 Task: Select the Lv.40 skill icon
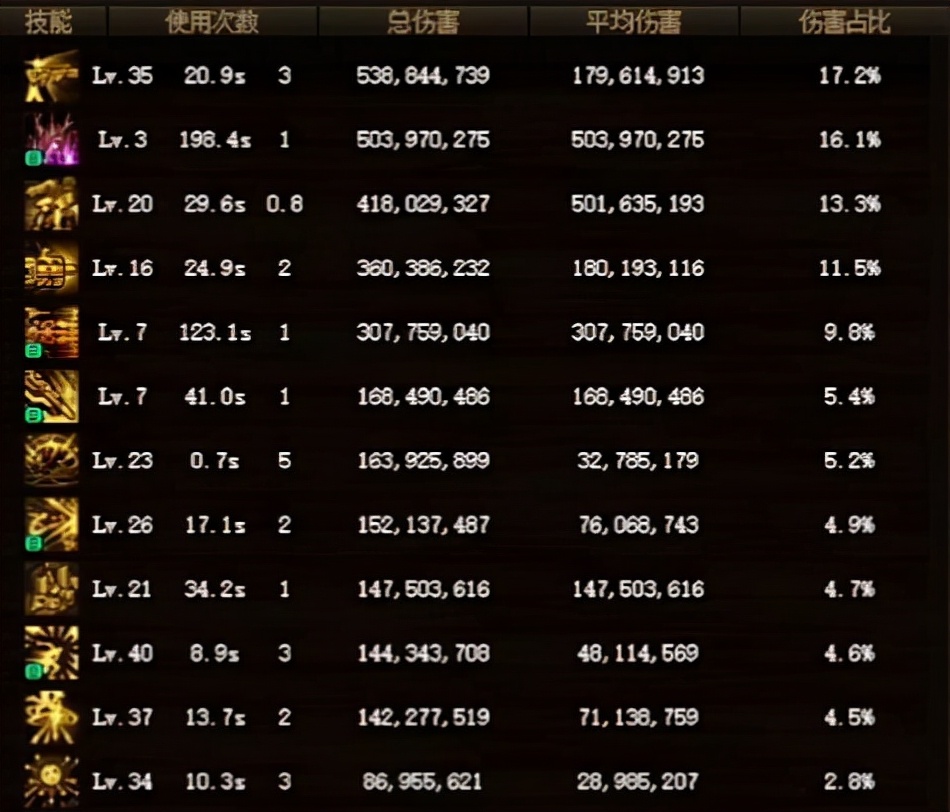[x=51, y=653]
